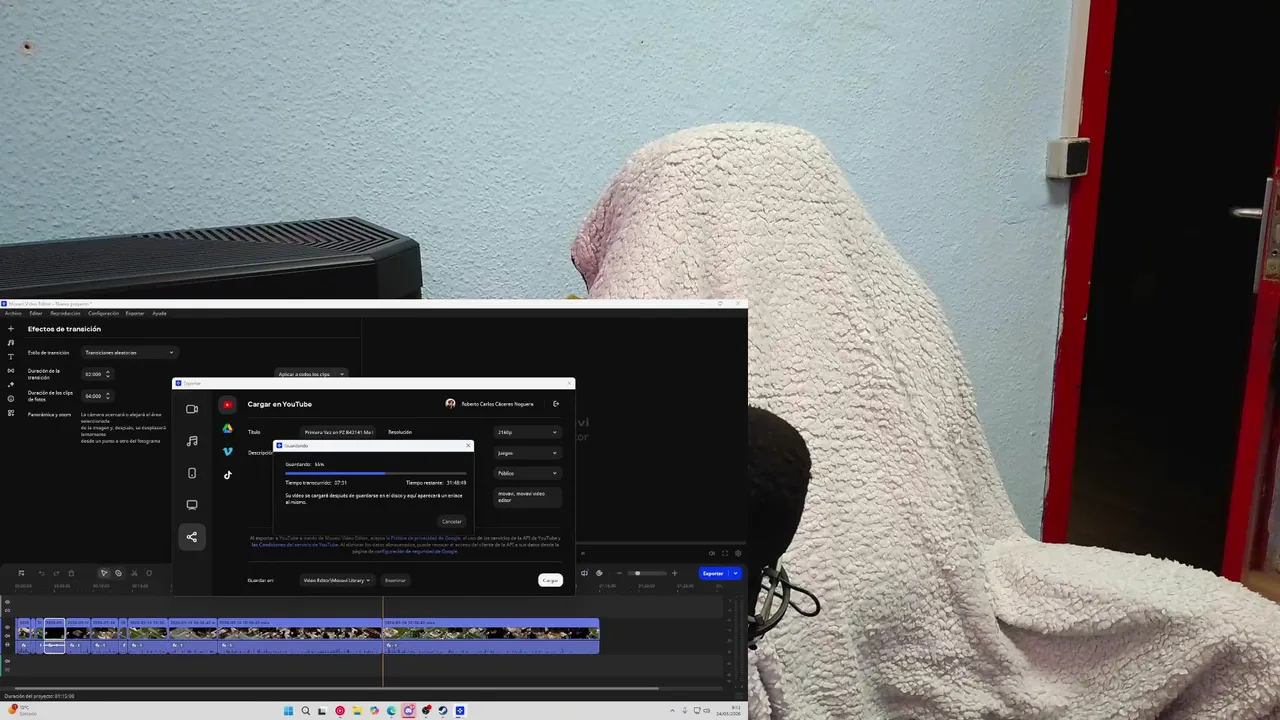This screenshot has height=720, width=1280.
Task: Cut clip with the scissors tool
Action: coord(134,573)
